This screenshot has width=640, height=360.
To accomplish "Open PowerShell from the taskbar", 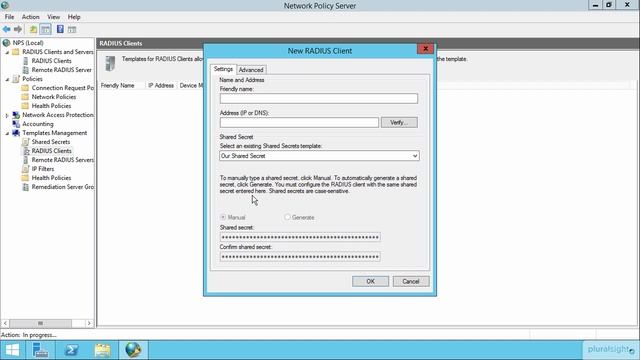I will tap(72, 350).
